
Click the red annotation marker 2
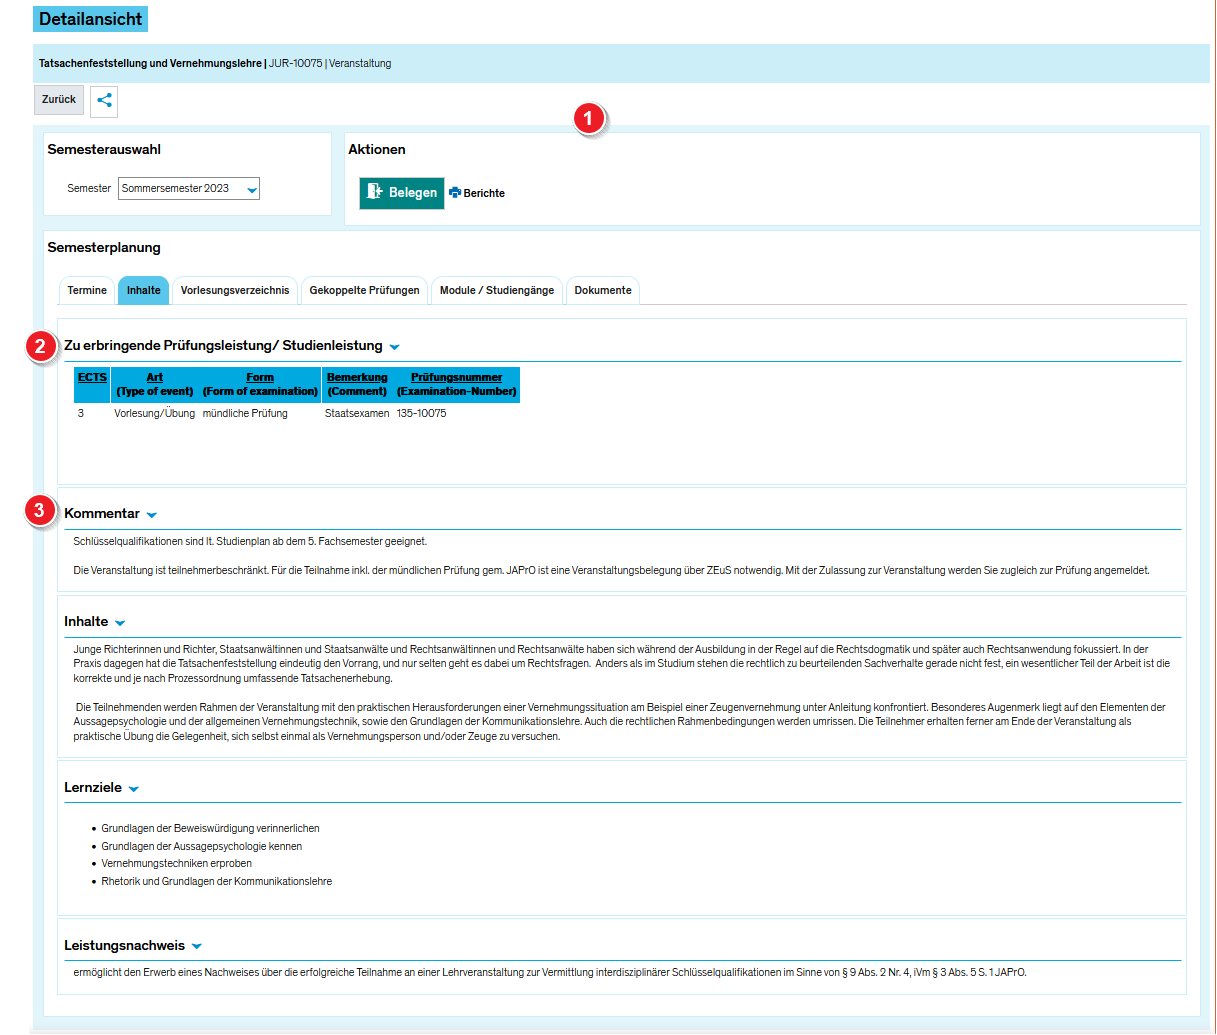coord(40,347)
